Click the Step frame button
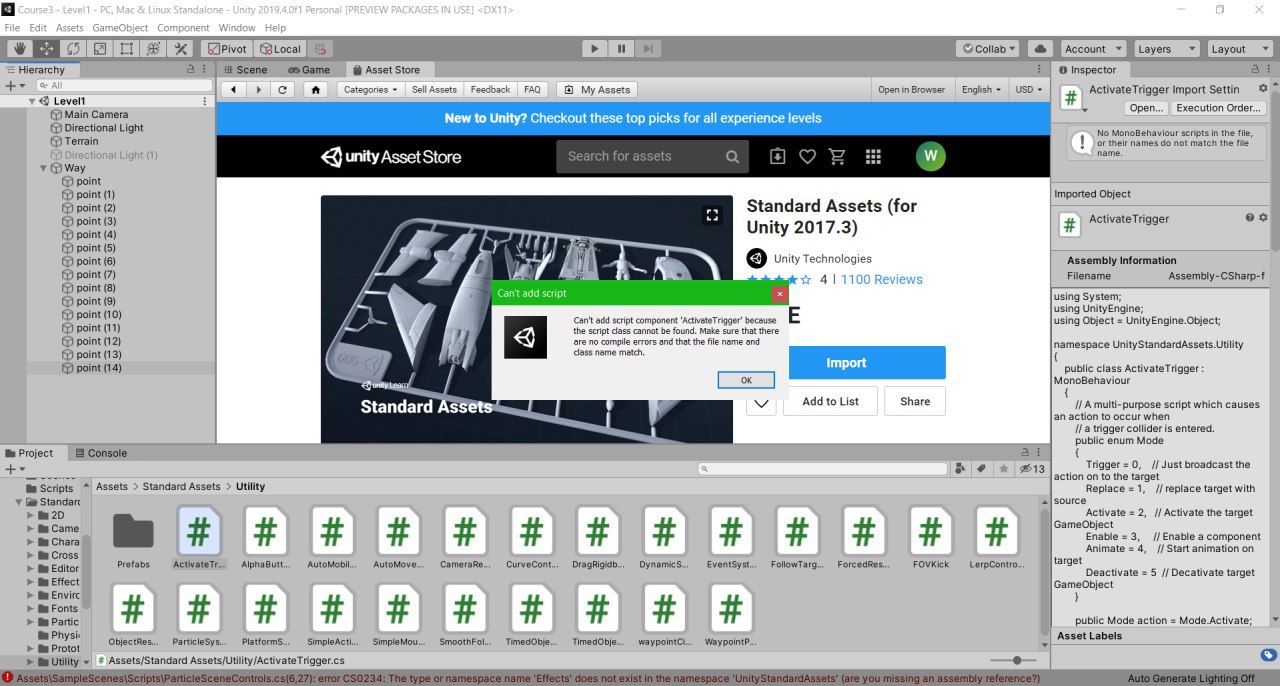The image size is (1280, 686). (649, 48)
